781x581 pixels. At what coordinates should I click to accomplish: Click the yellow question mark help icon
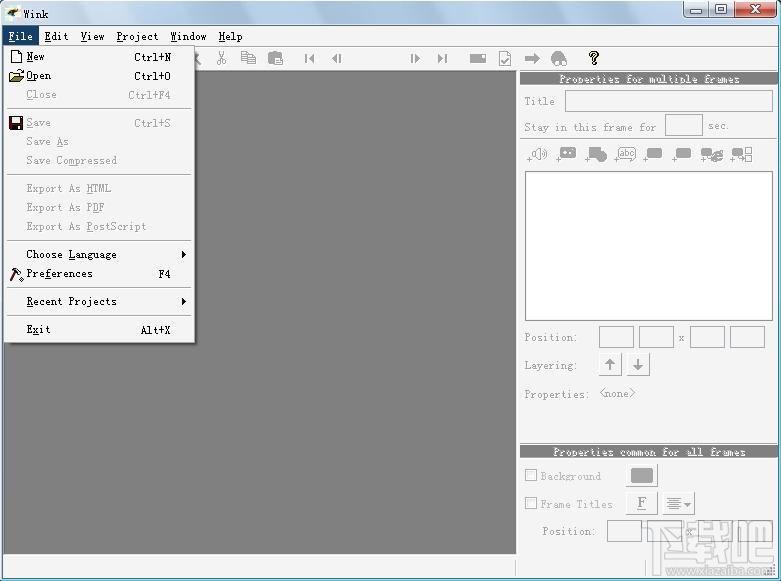pos(593,58)
